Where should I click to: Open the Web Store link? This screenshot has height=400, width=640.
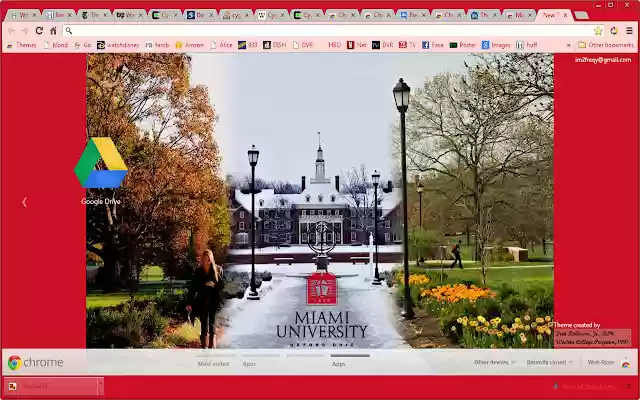pos(601,362)
